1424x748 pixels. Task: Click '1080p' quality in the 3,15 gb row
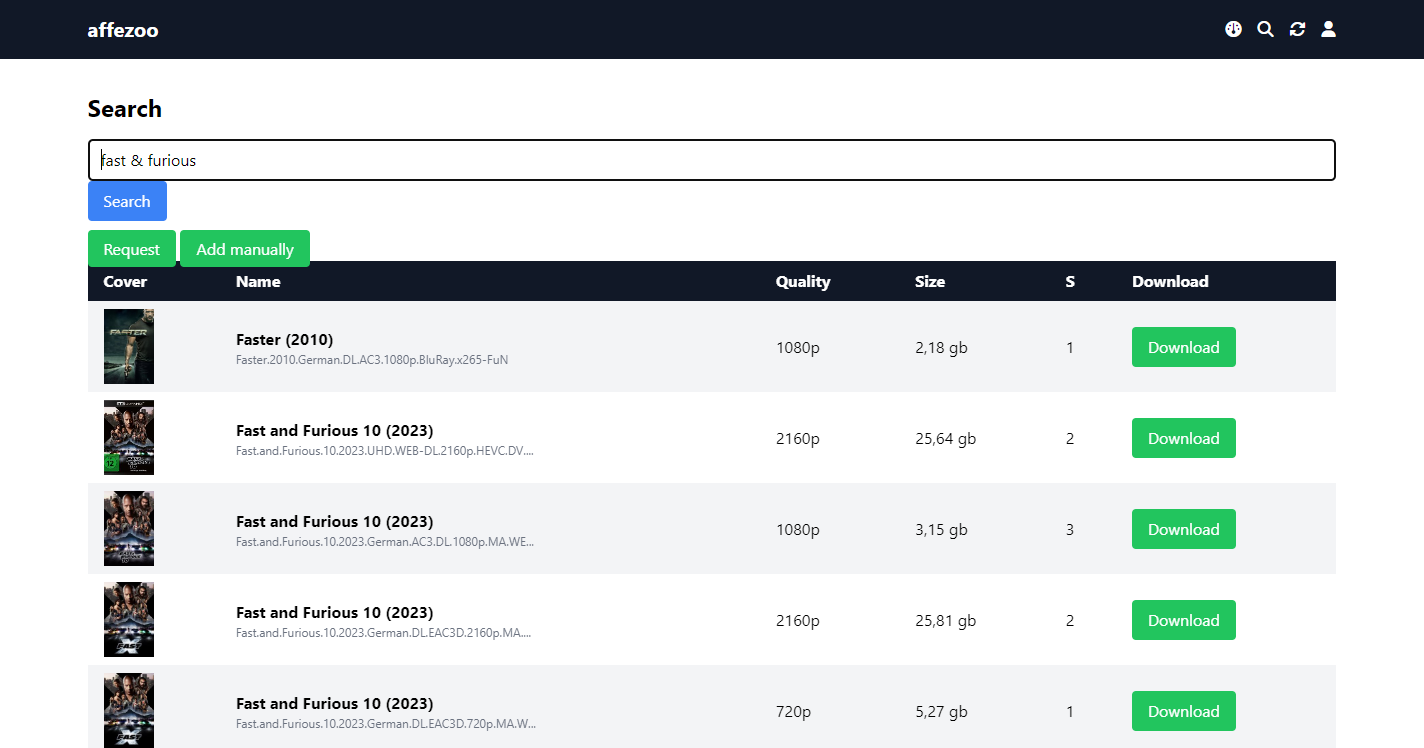coord(798,530)
